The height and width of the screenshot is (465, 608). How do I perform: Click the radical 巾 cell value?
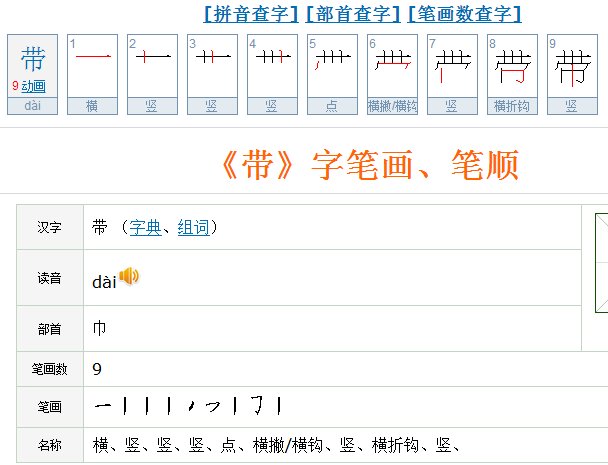[99, 328]
